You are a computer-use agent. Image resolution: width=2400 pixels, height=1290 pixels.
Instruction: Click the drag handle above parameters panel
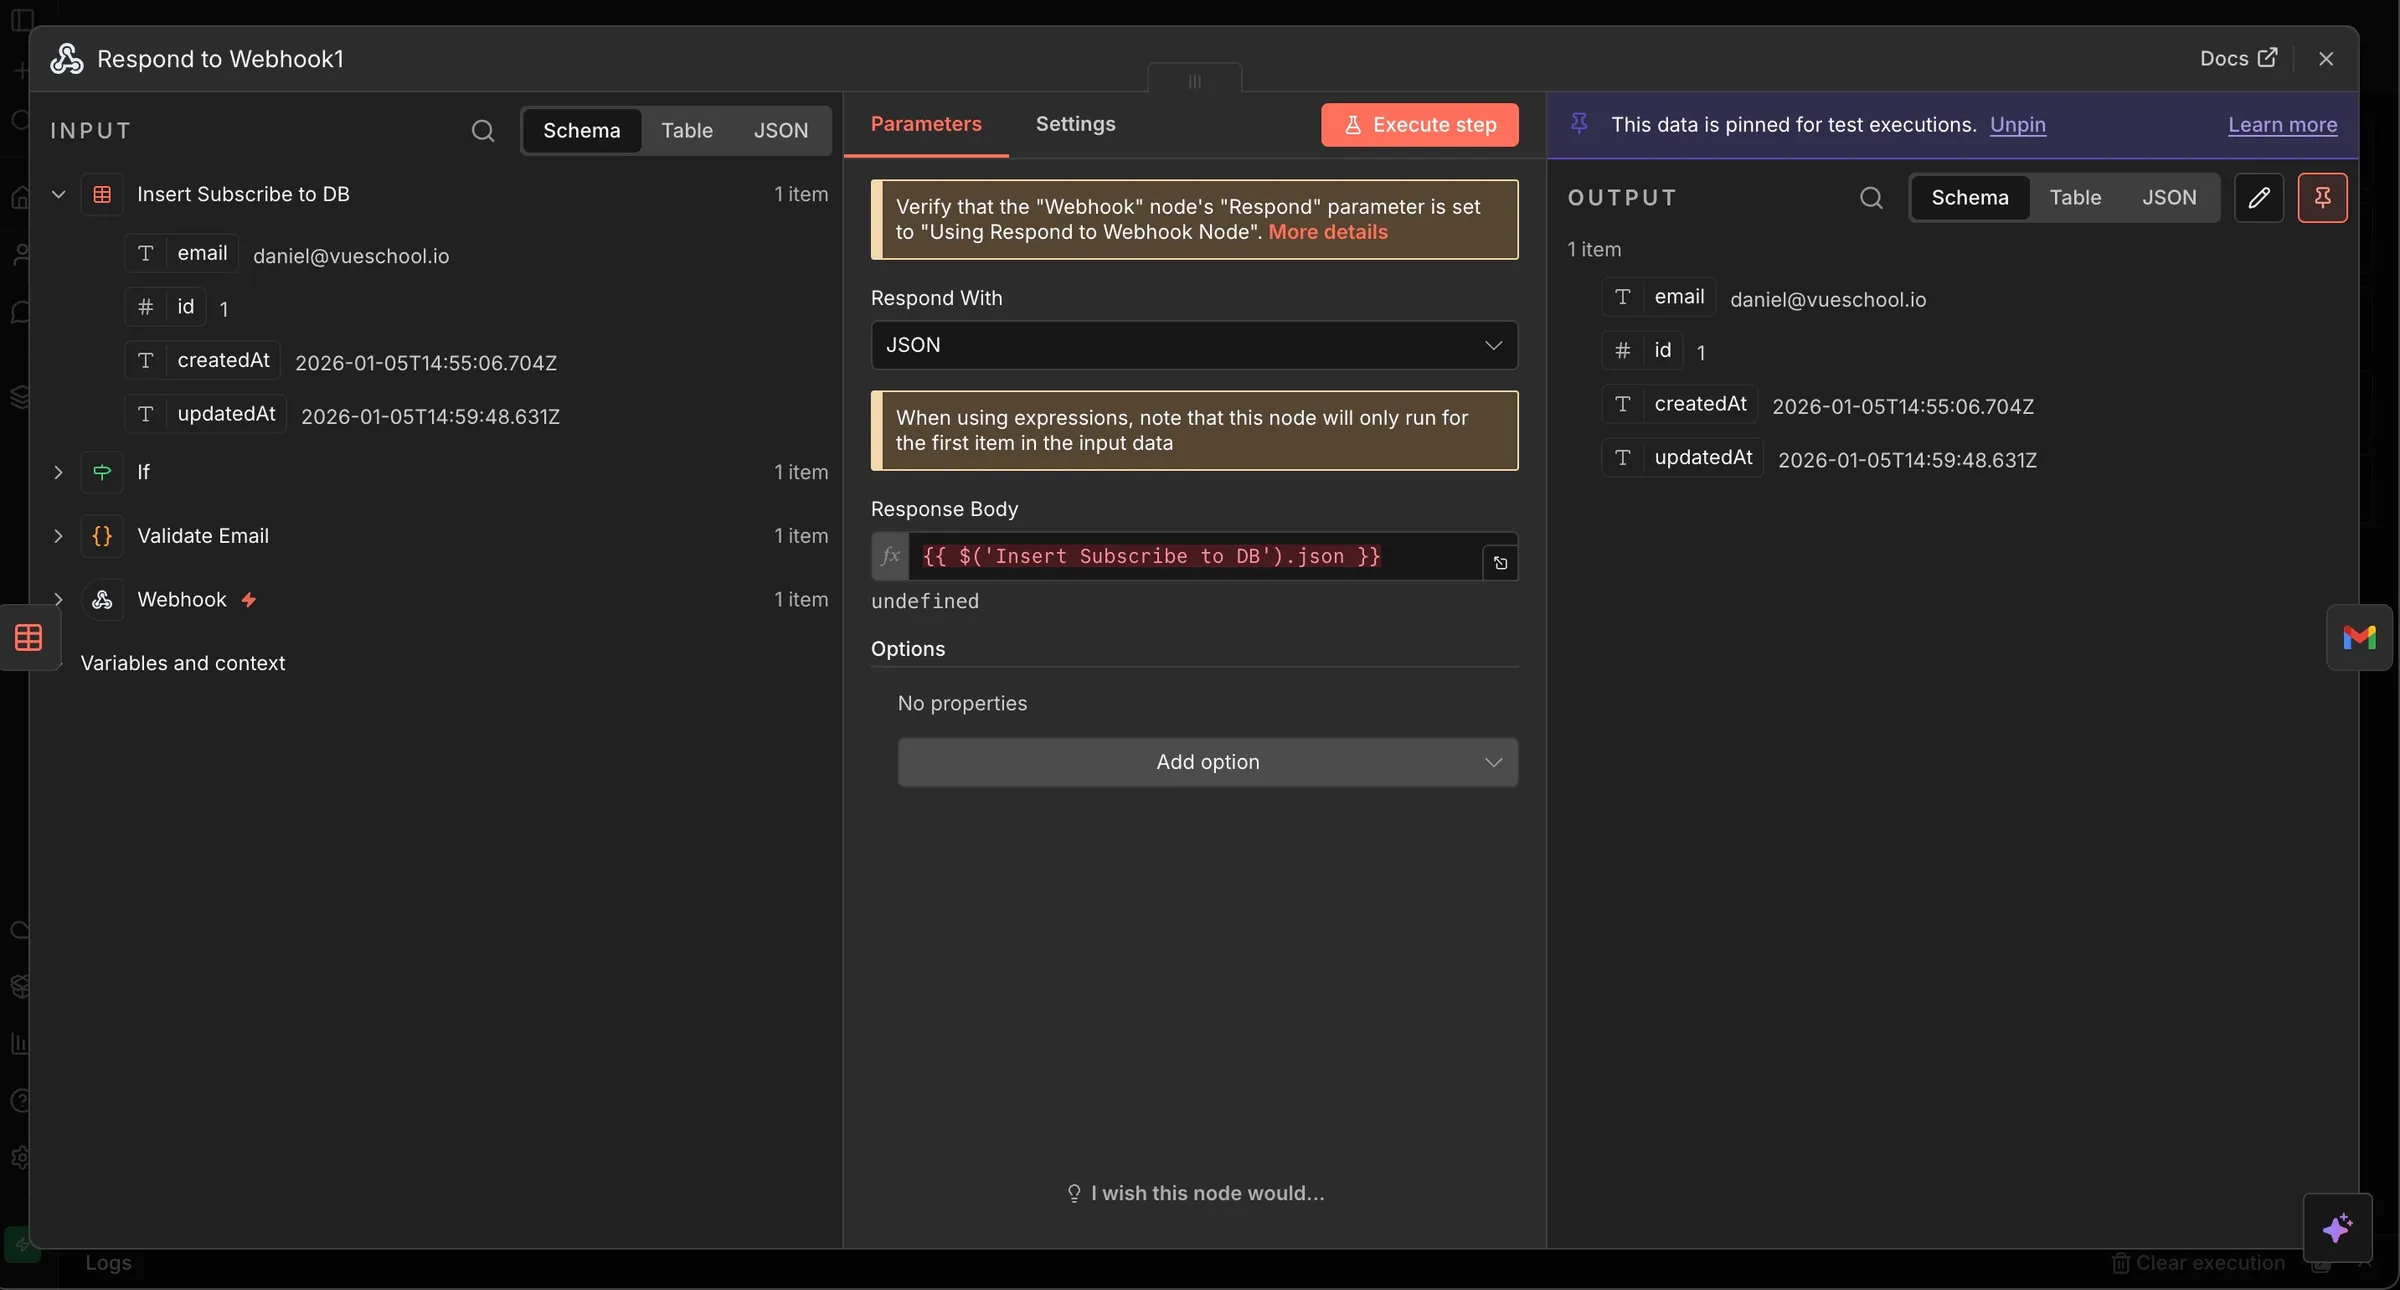point(1194,81)
